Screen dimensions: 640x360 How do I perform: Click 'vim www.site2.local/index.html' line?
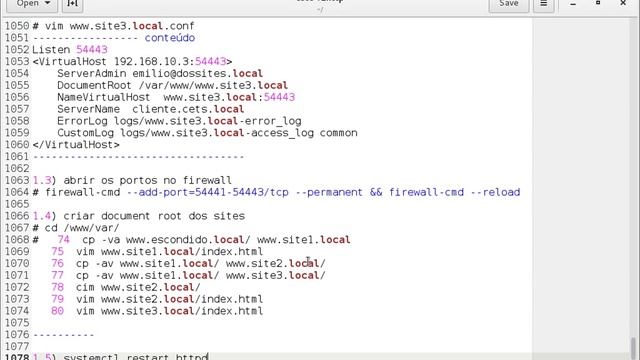click(x=169, y=298)
